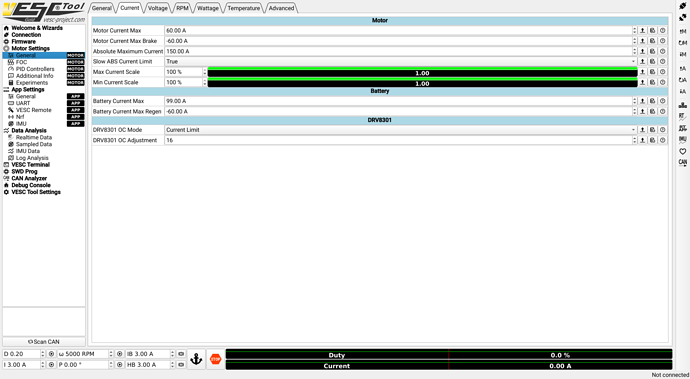Screen dimensions: 690x379
Task: Click help icon for Motor Current Max
Action: (x=663, y=30)
